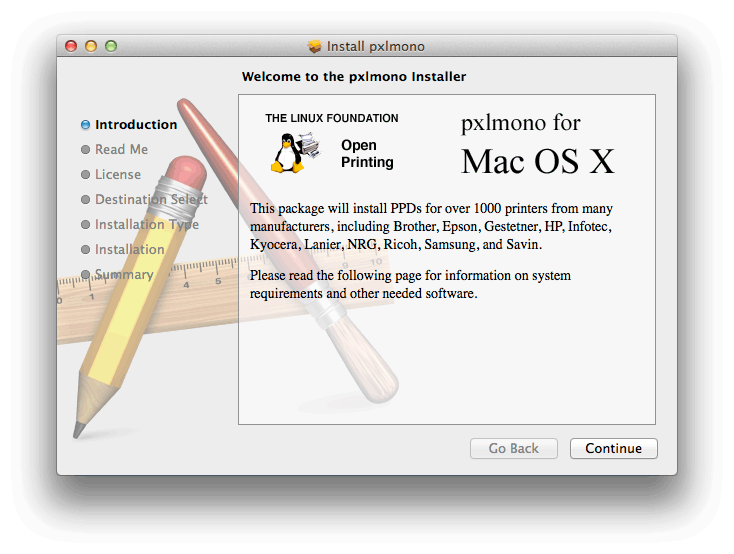The width and height of the screenshot is (734, 554).
Task: Select the Destination Select step
Action: click(151, 199)
